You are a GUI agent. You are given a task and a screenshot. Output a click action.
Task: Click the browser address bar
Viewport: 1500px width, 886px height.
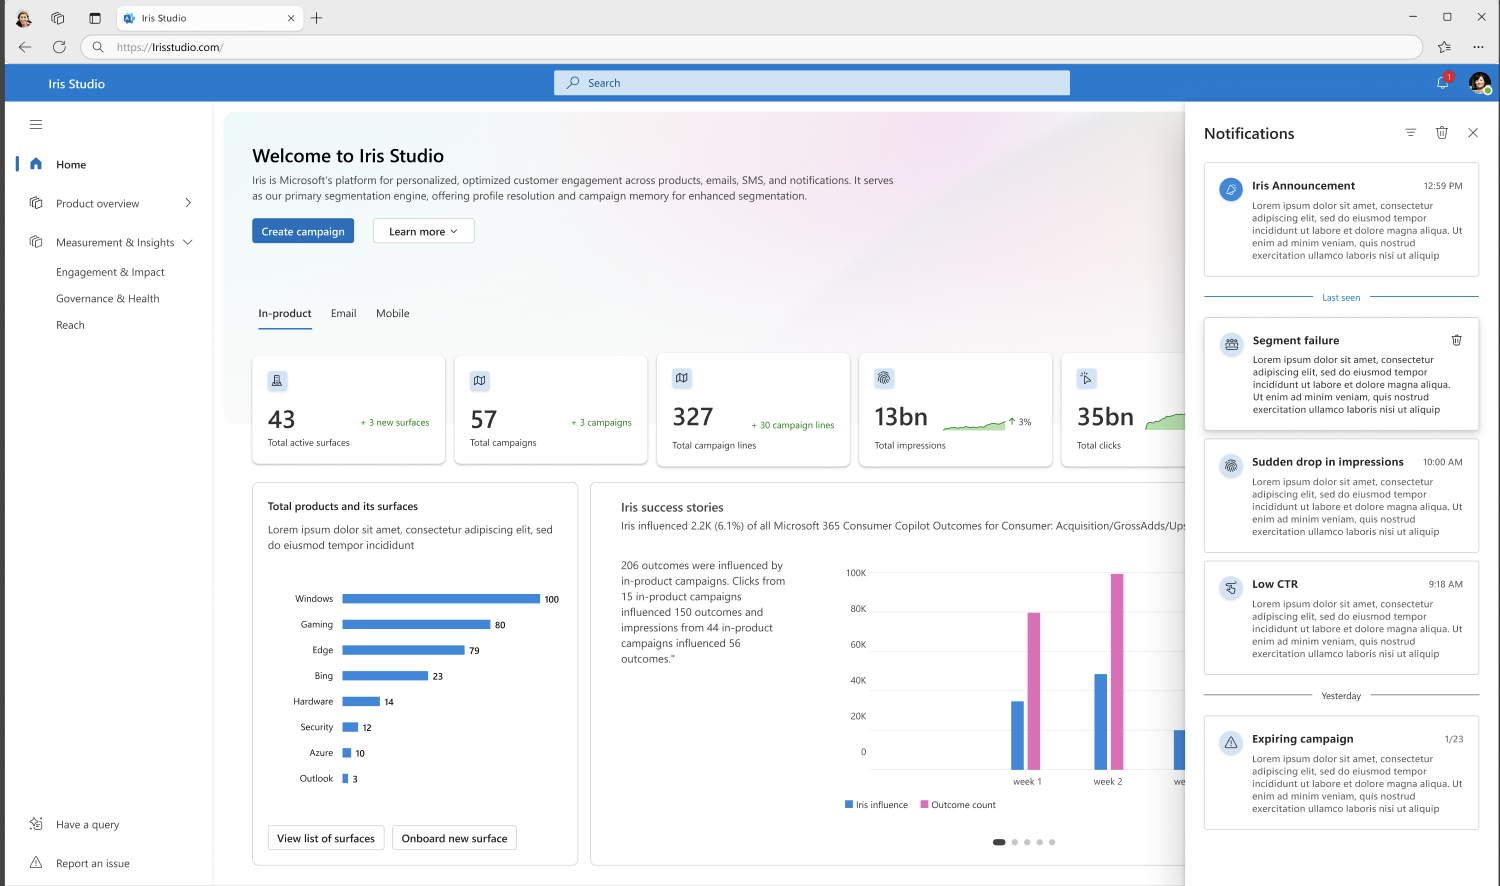coord(752,47)
